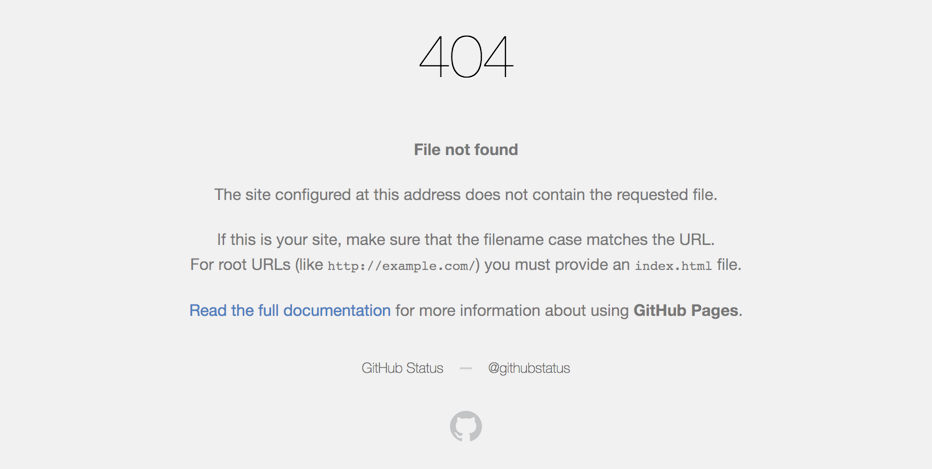Click the File not found heading

[x=466, y=150]
